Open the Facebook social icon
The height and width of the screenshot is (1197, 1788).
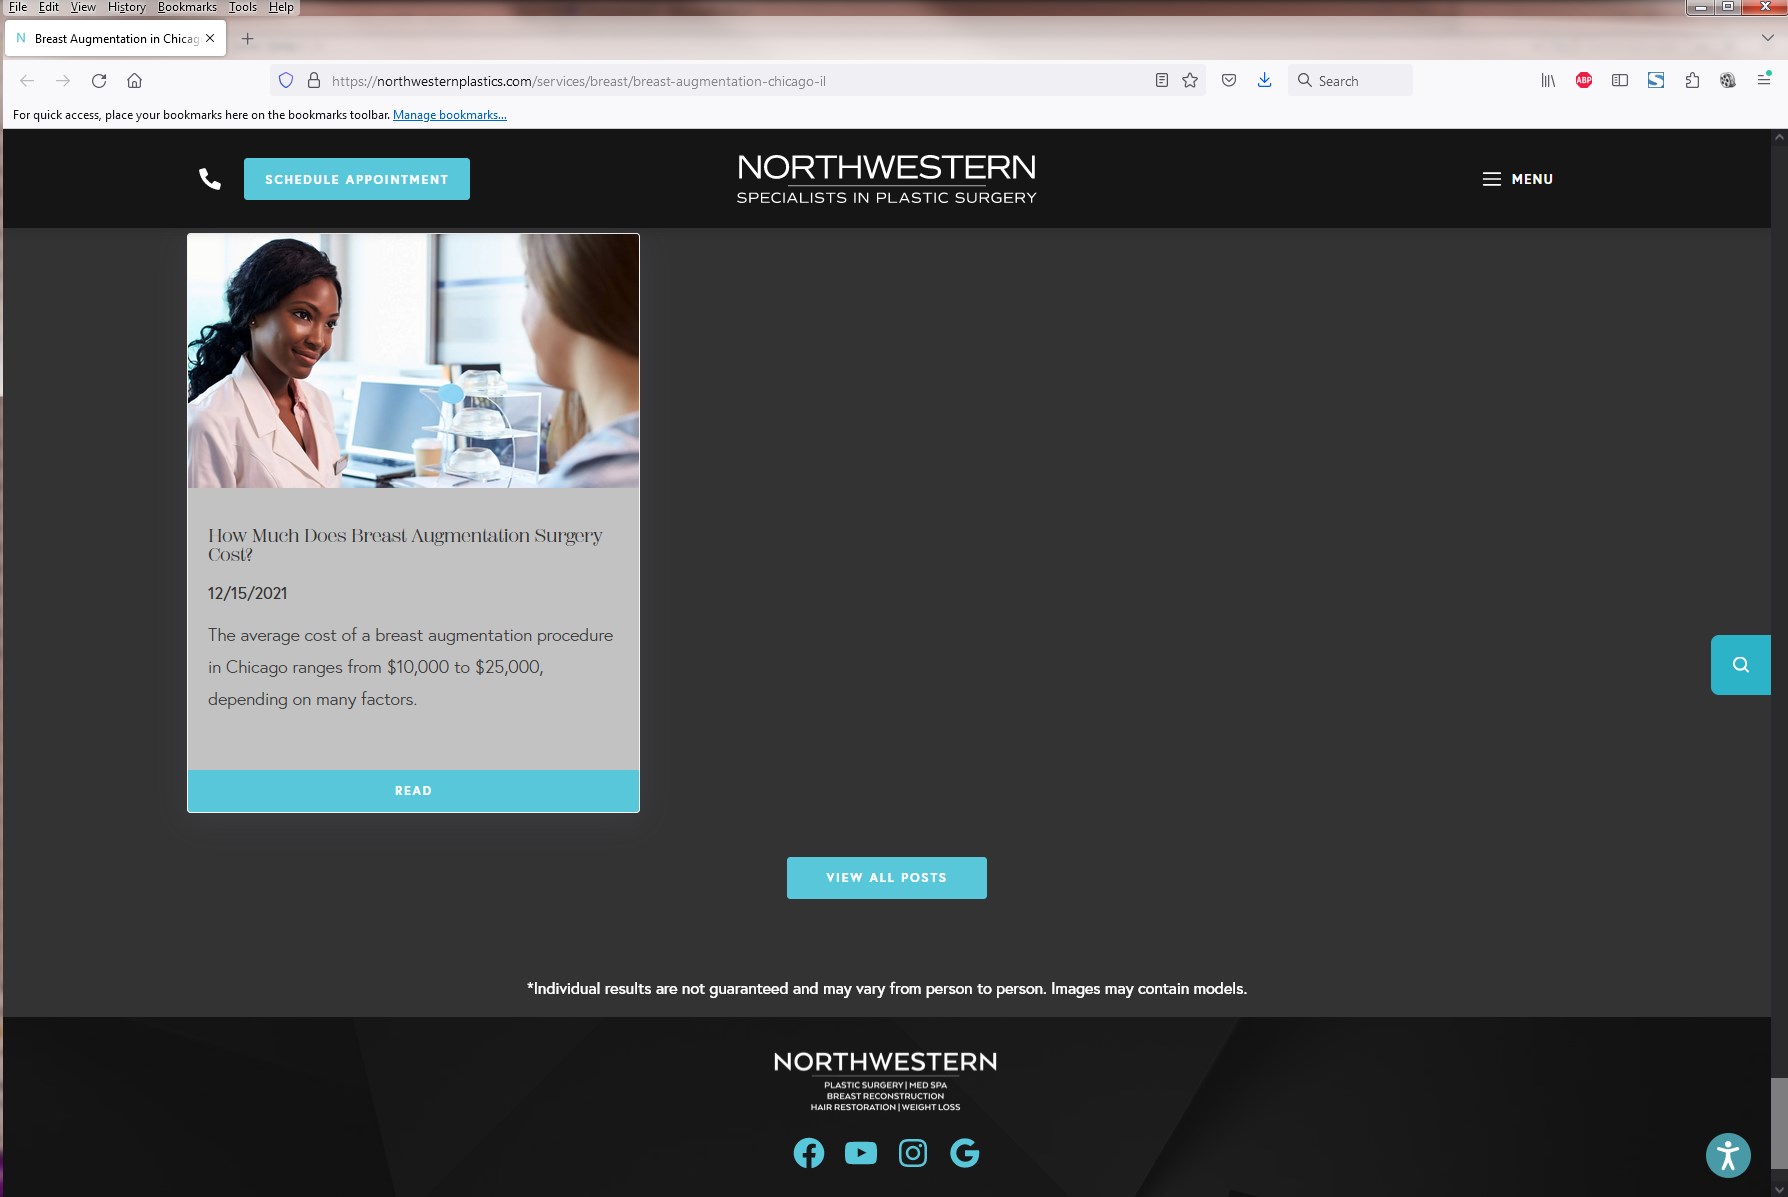pos(809,1153)
